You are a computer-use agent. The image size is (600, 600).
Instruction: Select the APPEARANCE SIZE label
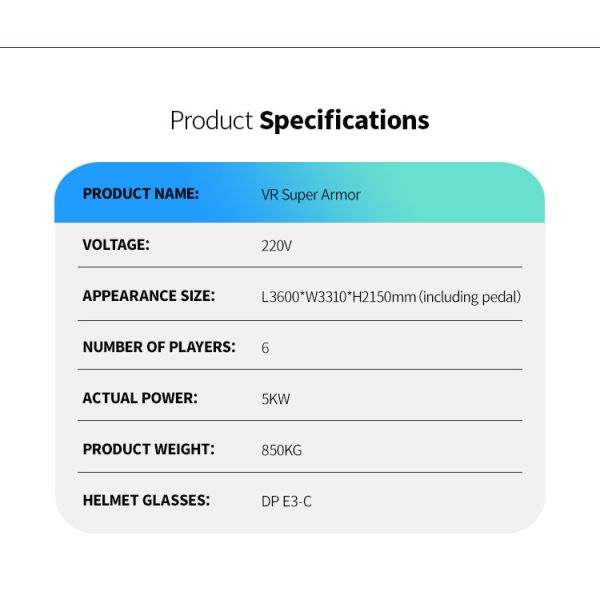point(148,296)
